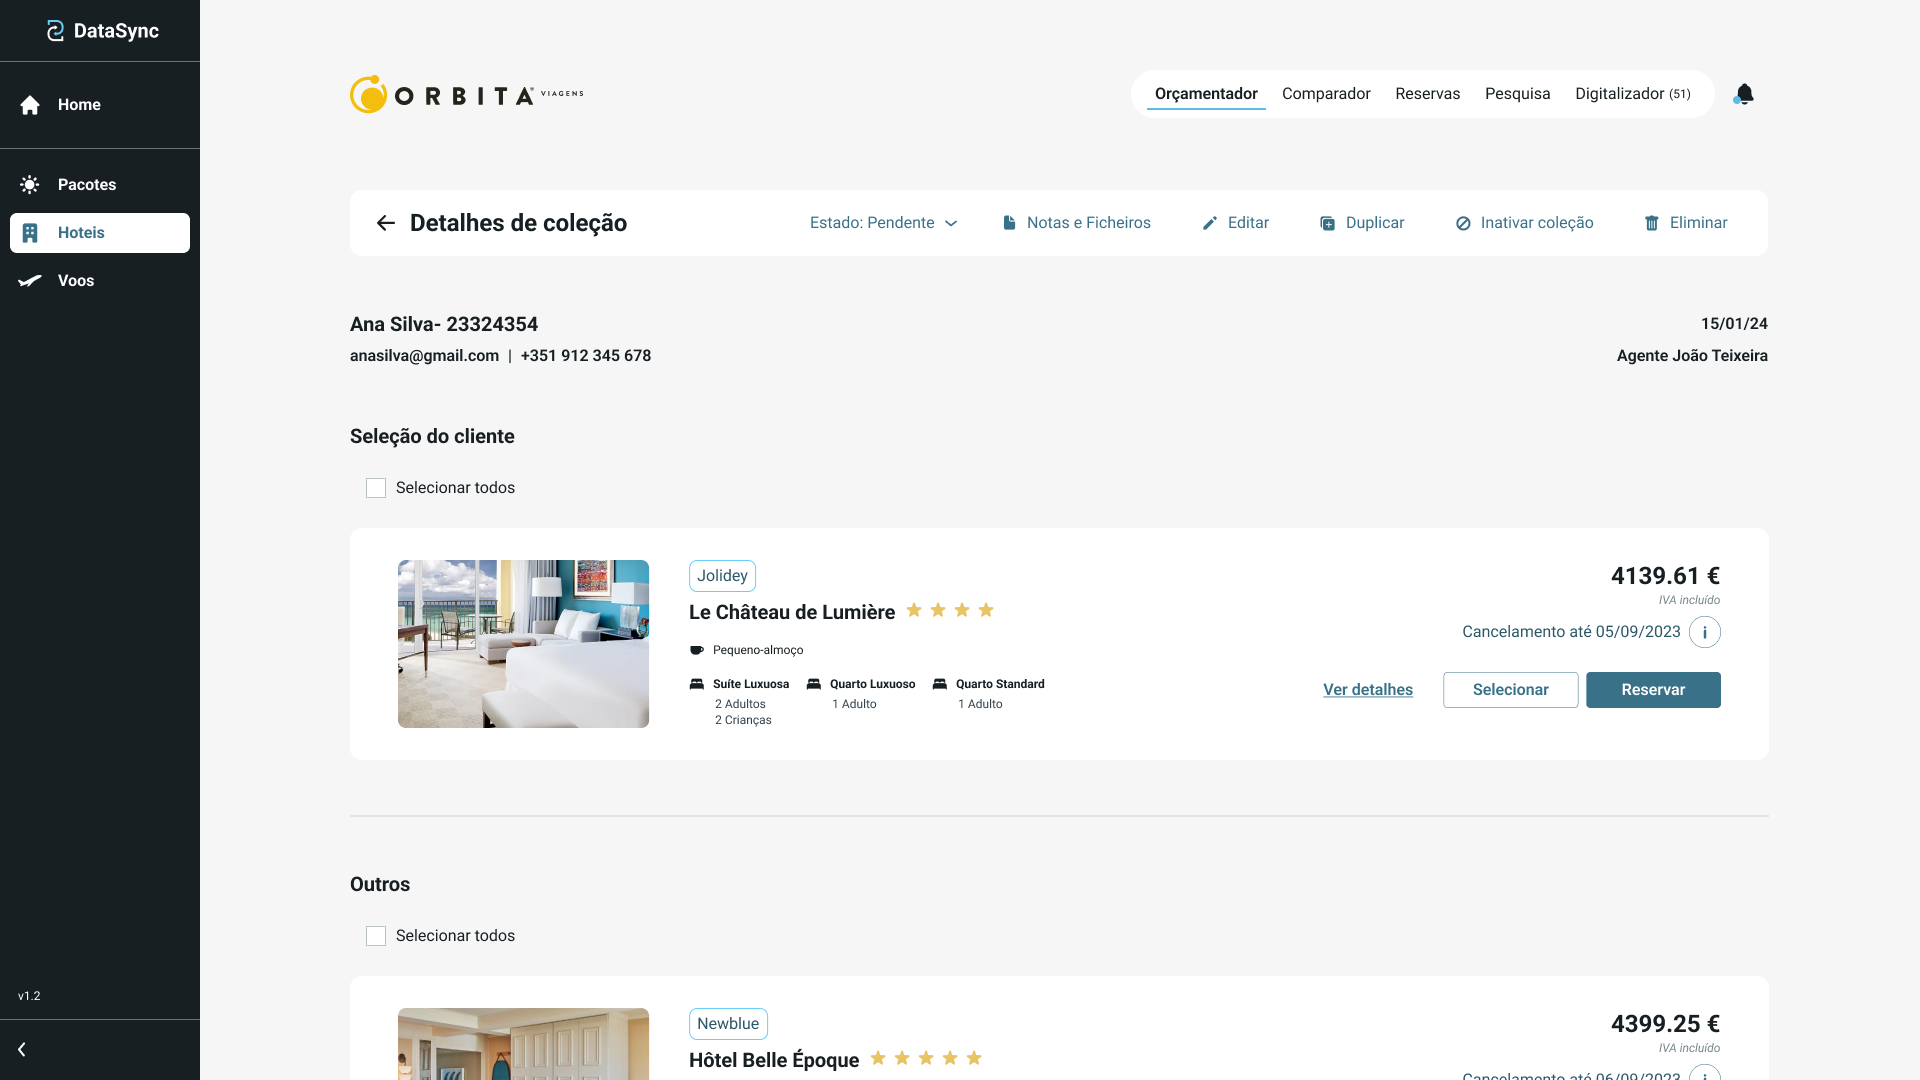Check Selecionar todos under Outros
Viewport: 1920px width, 1080px height.
point(376,936)
